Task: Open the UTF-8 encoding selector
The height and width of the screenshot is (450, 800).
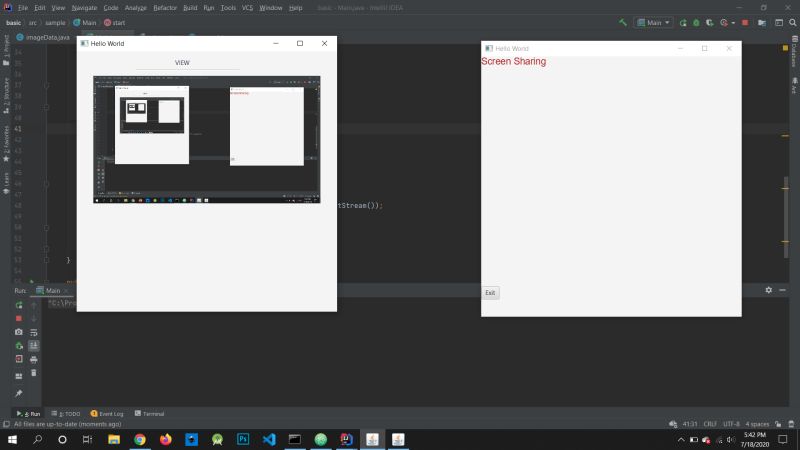Action: 731,424
